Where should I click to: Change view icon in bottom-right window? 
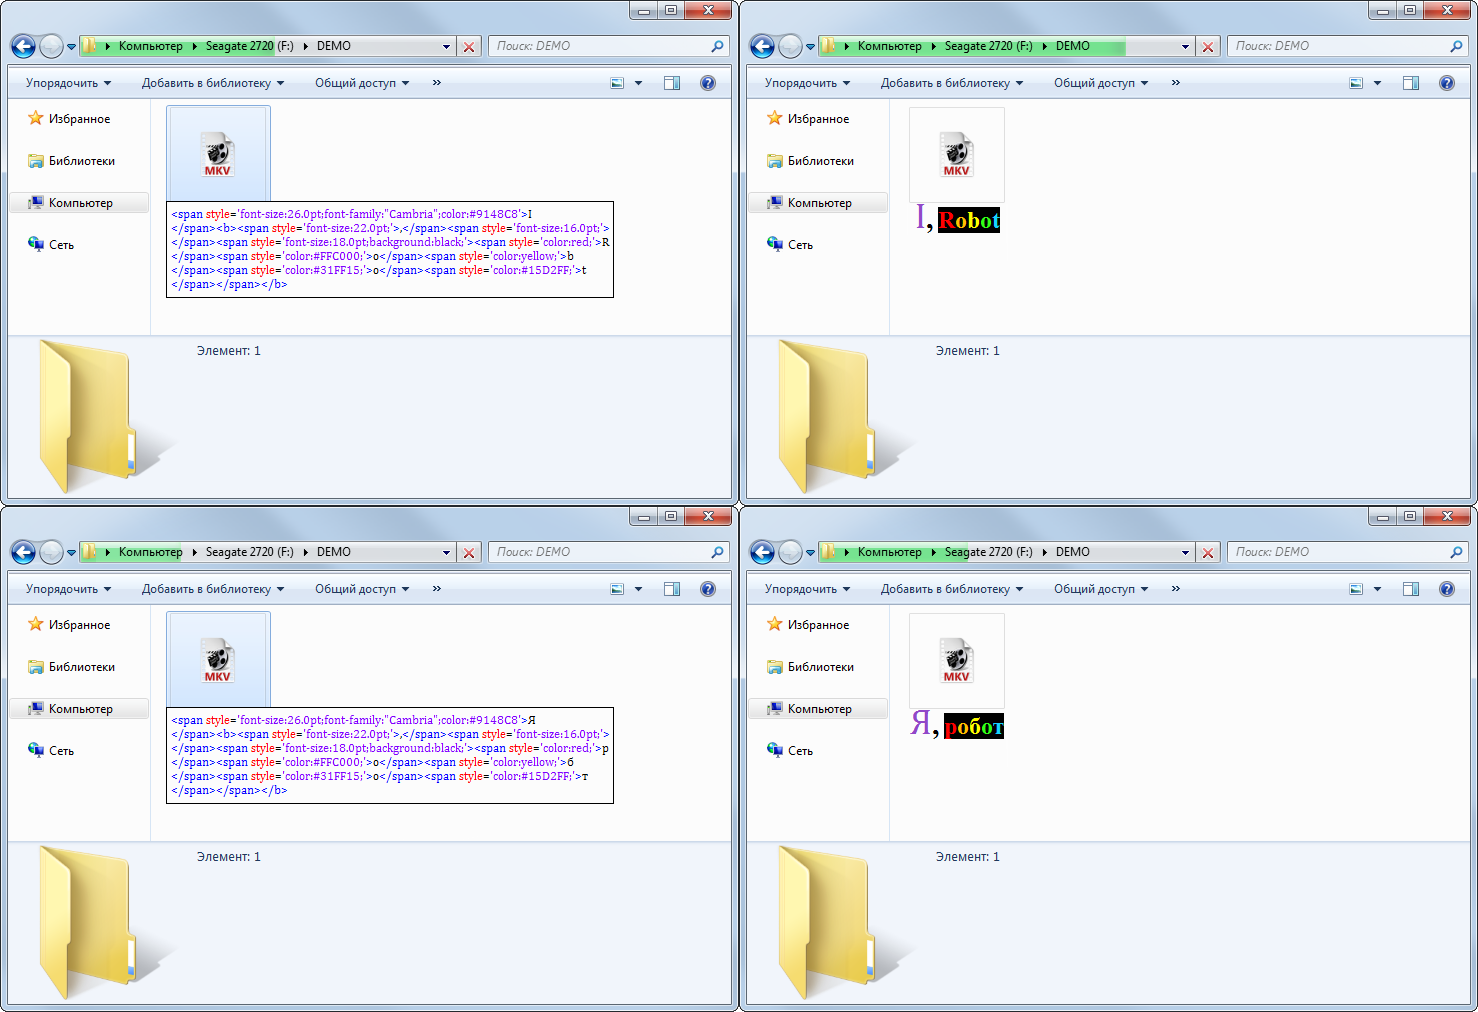coord(1356,589)
